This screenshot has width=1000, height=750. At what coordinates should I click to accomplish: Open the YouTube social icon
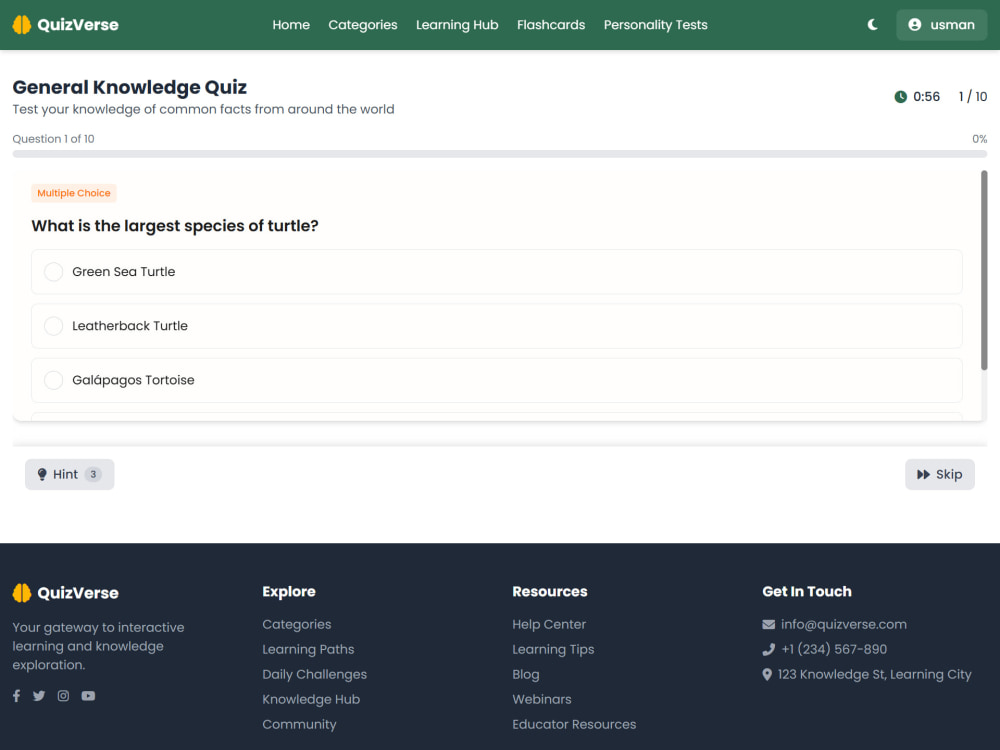tap(88, 696)
